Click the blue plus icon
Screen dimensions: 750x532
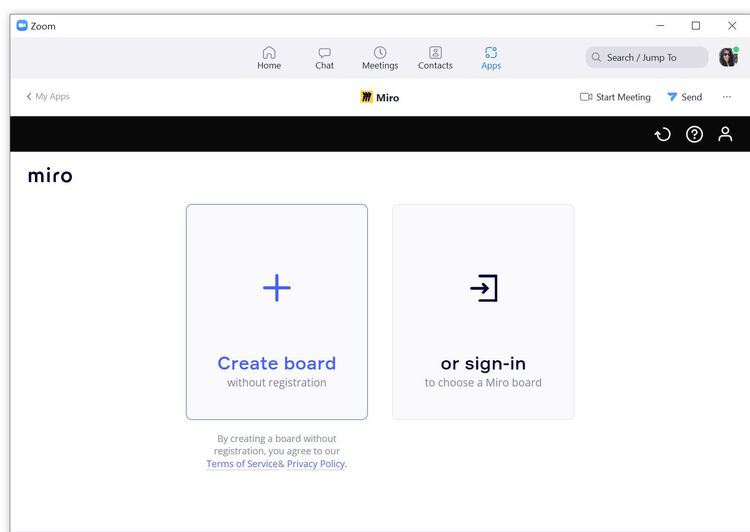click(277, 288)
